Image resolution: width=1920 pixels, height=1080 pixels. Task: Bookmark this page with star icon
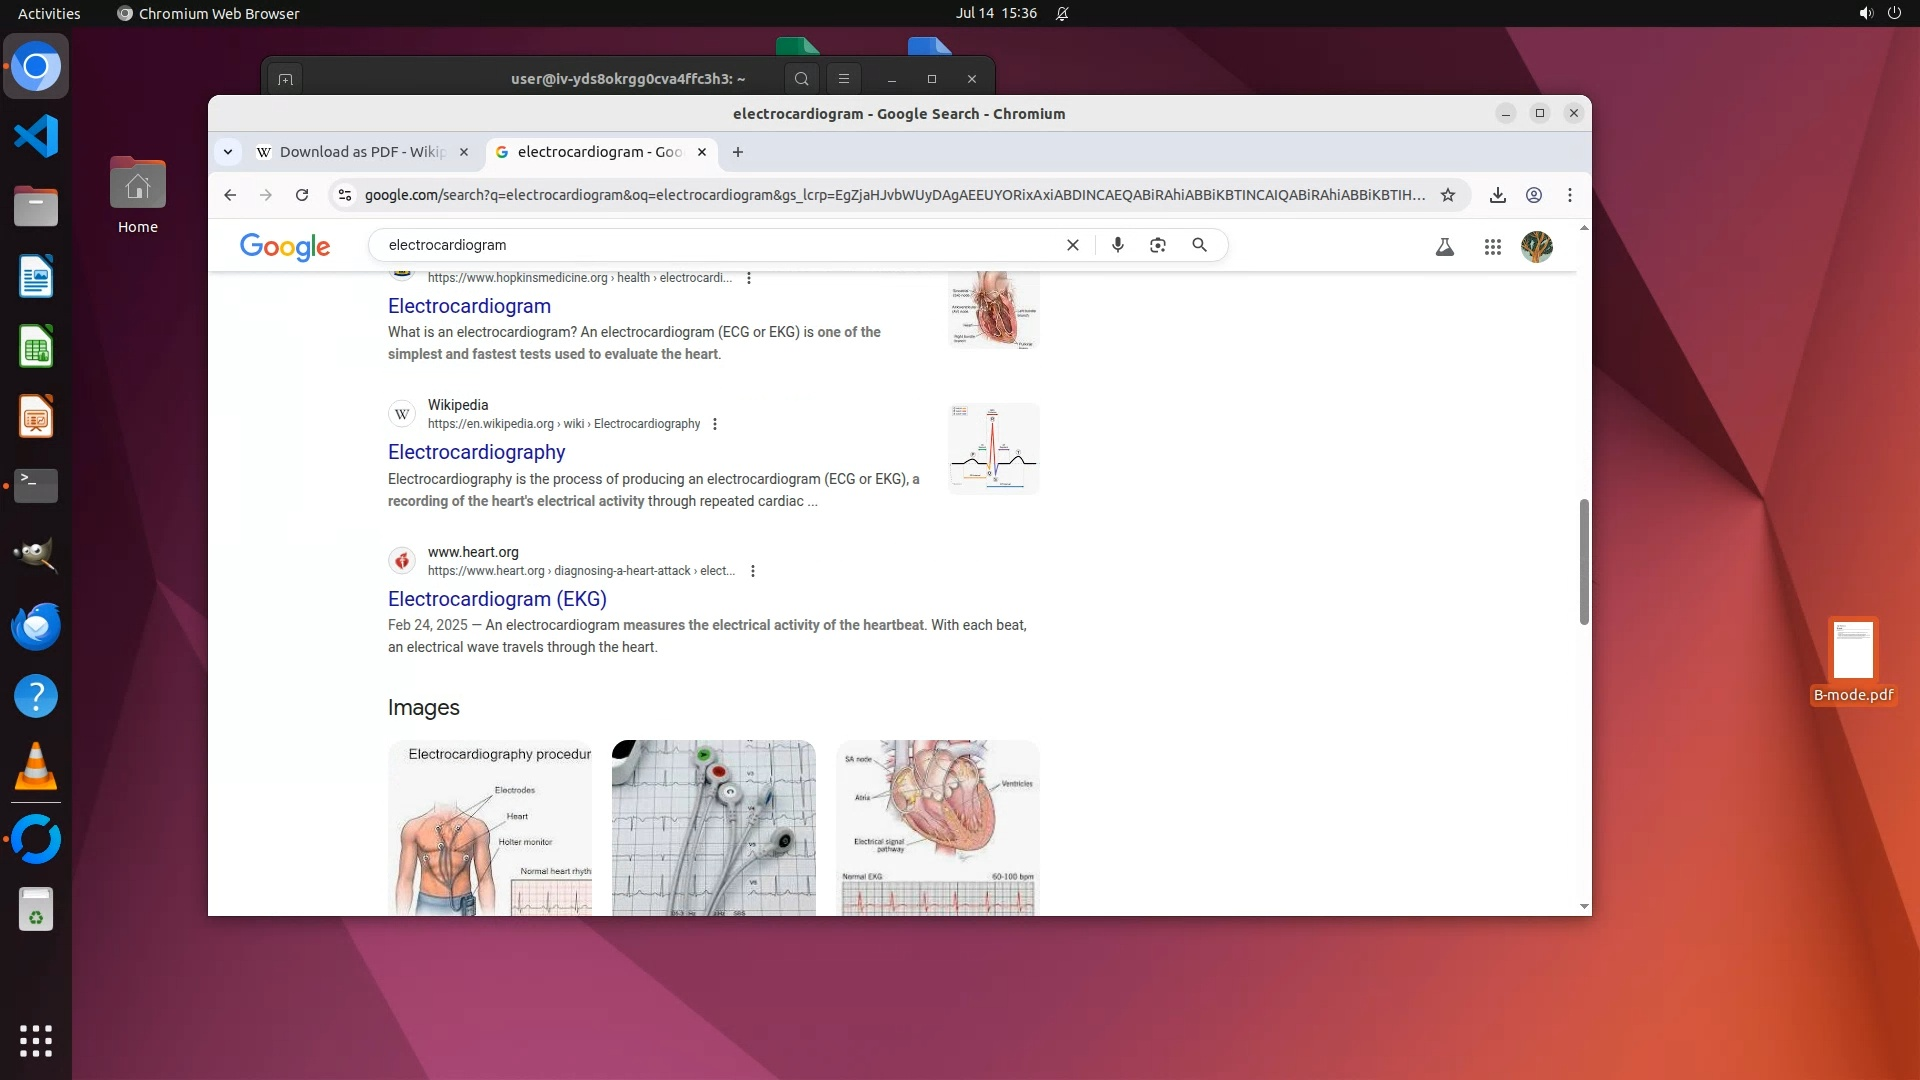pyautogui.click(x=1447, y=195)
